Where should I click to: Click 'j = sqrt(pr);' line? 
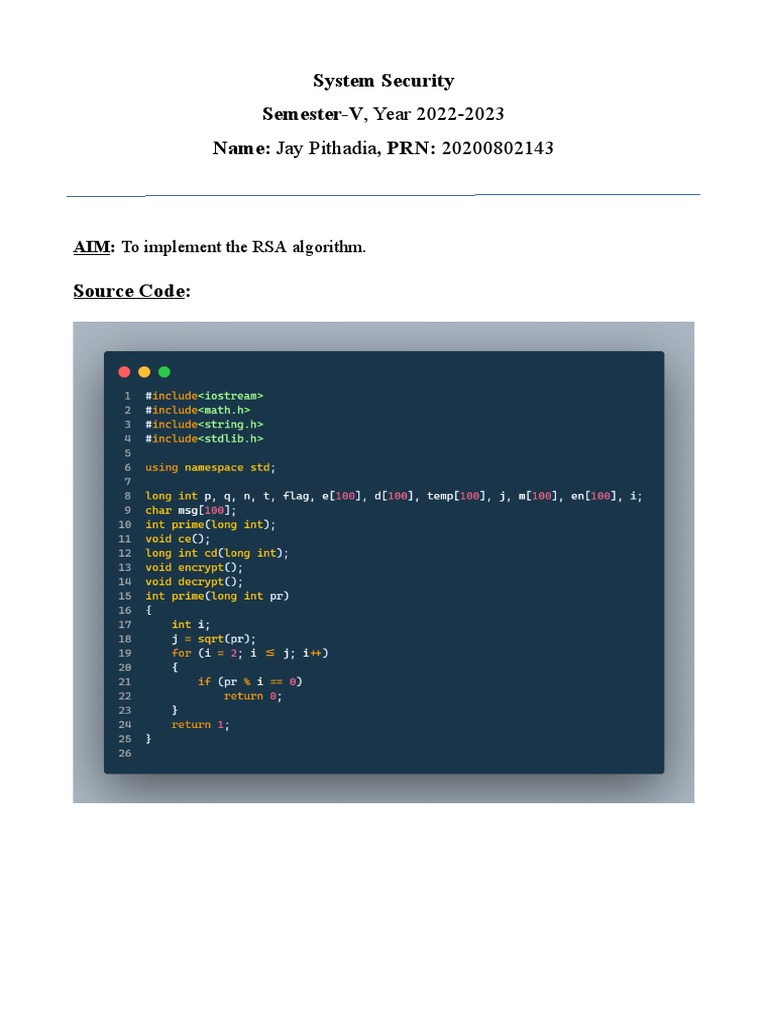pos(214,639)
